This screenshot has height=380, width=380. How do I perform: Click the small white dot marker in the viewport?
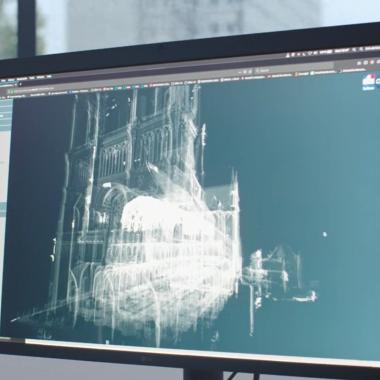coord(325,234)
